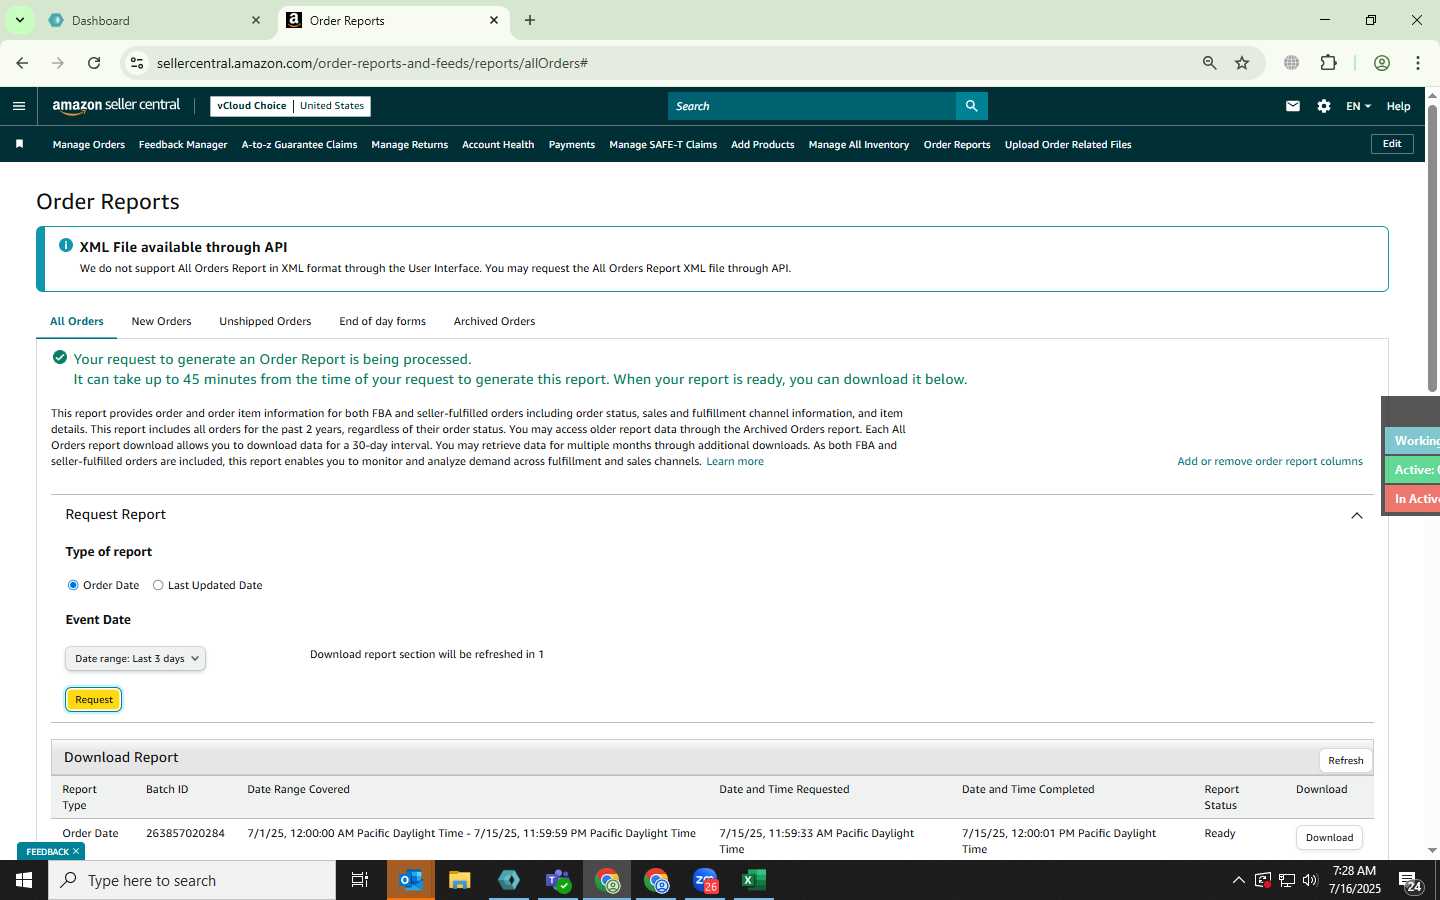Open Outlook from the taskbar
This screenshot has width=1440, height=900.
pyautogui.click(x=411, y=881)
